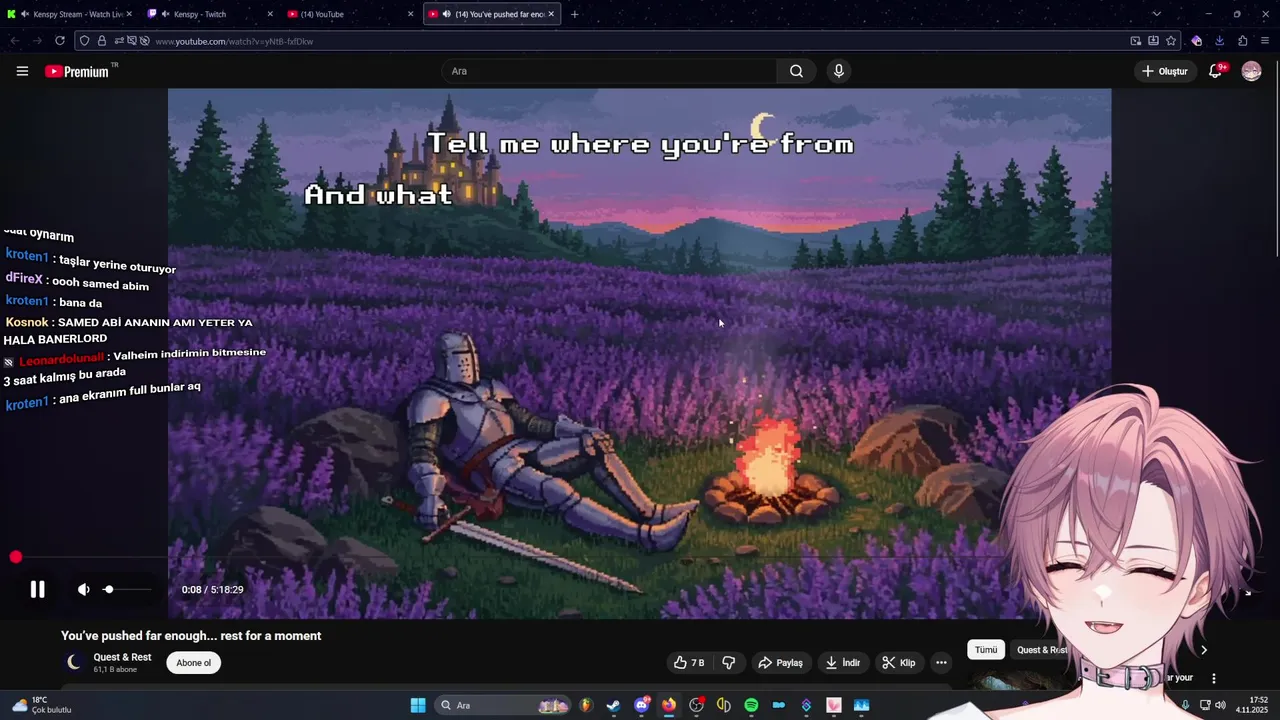The width and height of the screenshot is (1280, 720).
Task: List all tabs dropdown arrow
Action: point(1156,14)
